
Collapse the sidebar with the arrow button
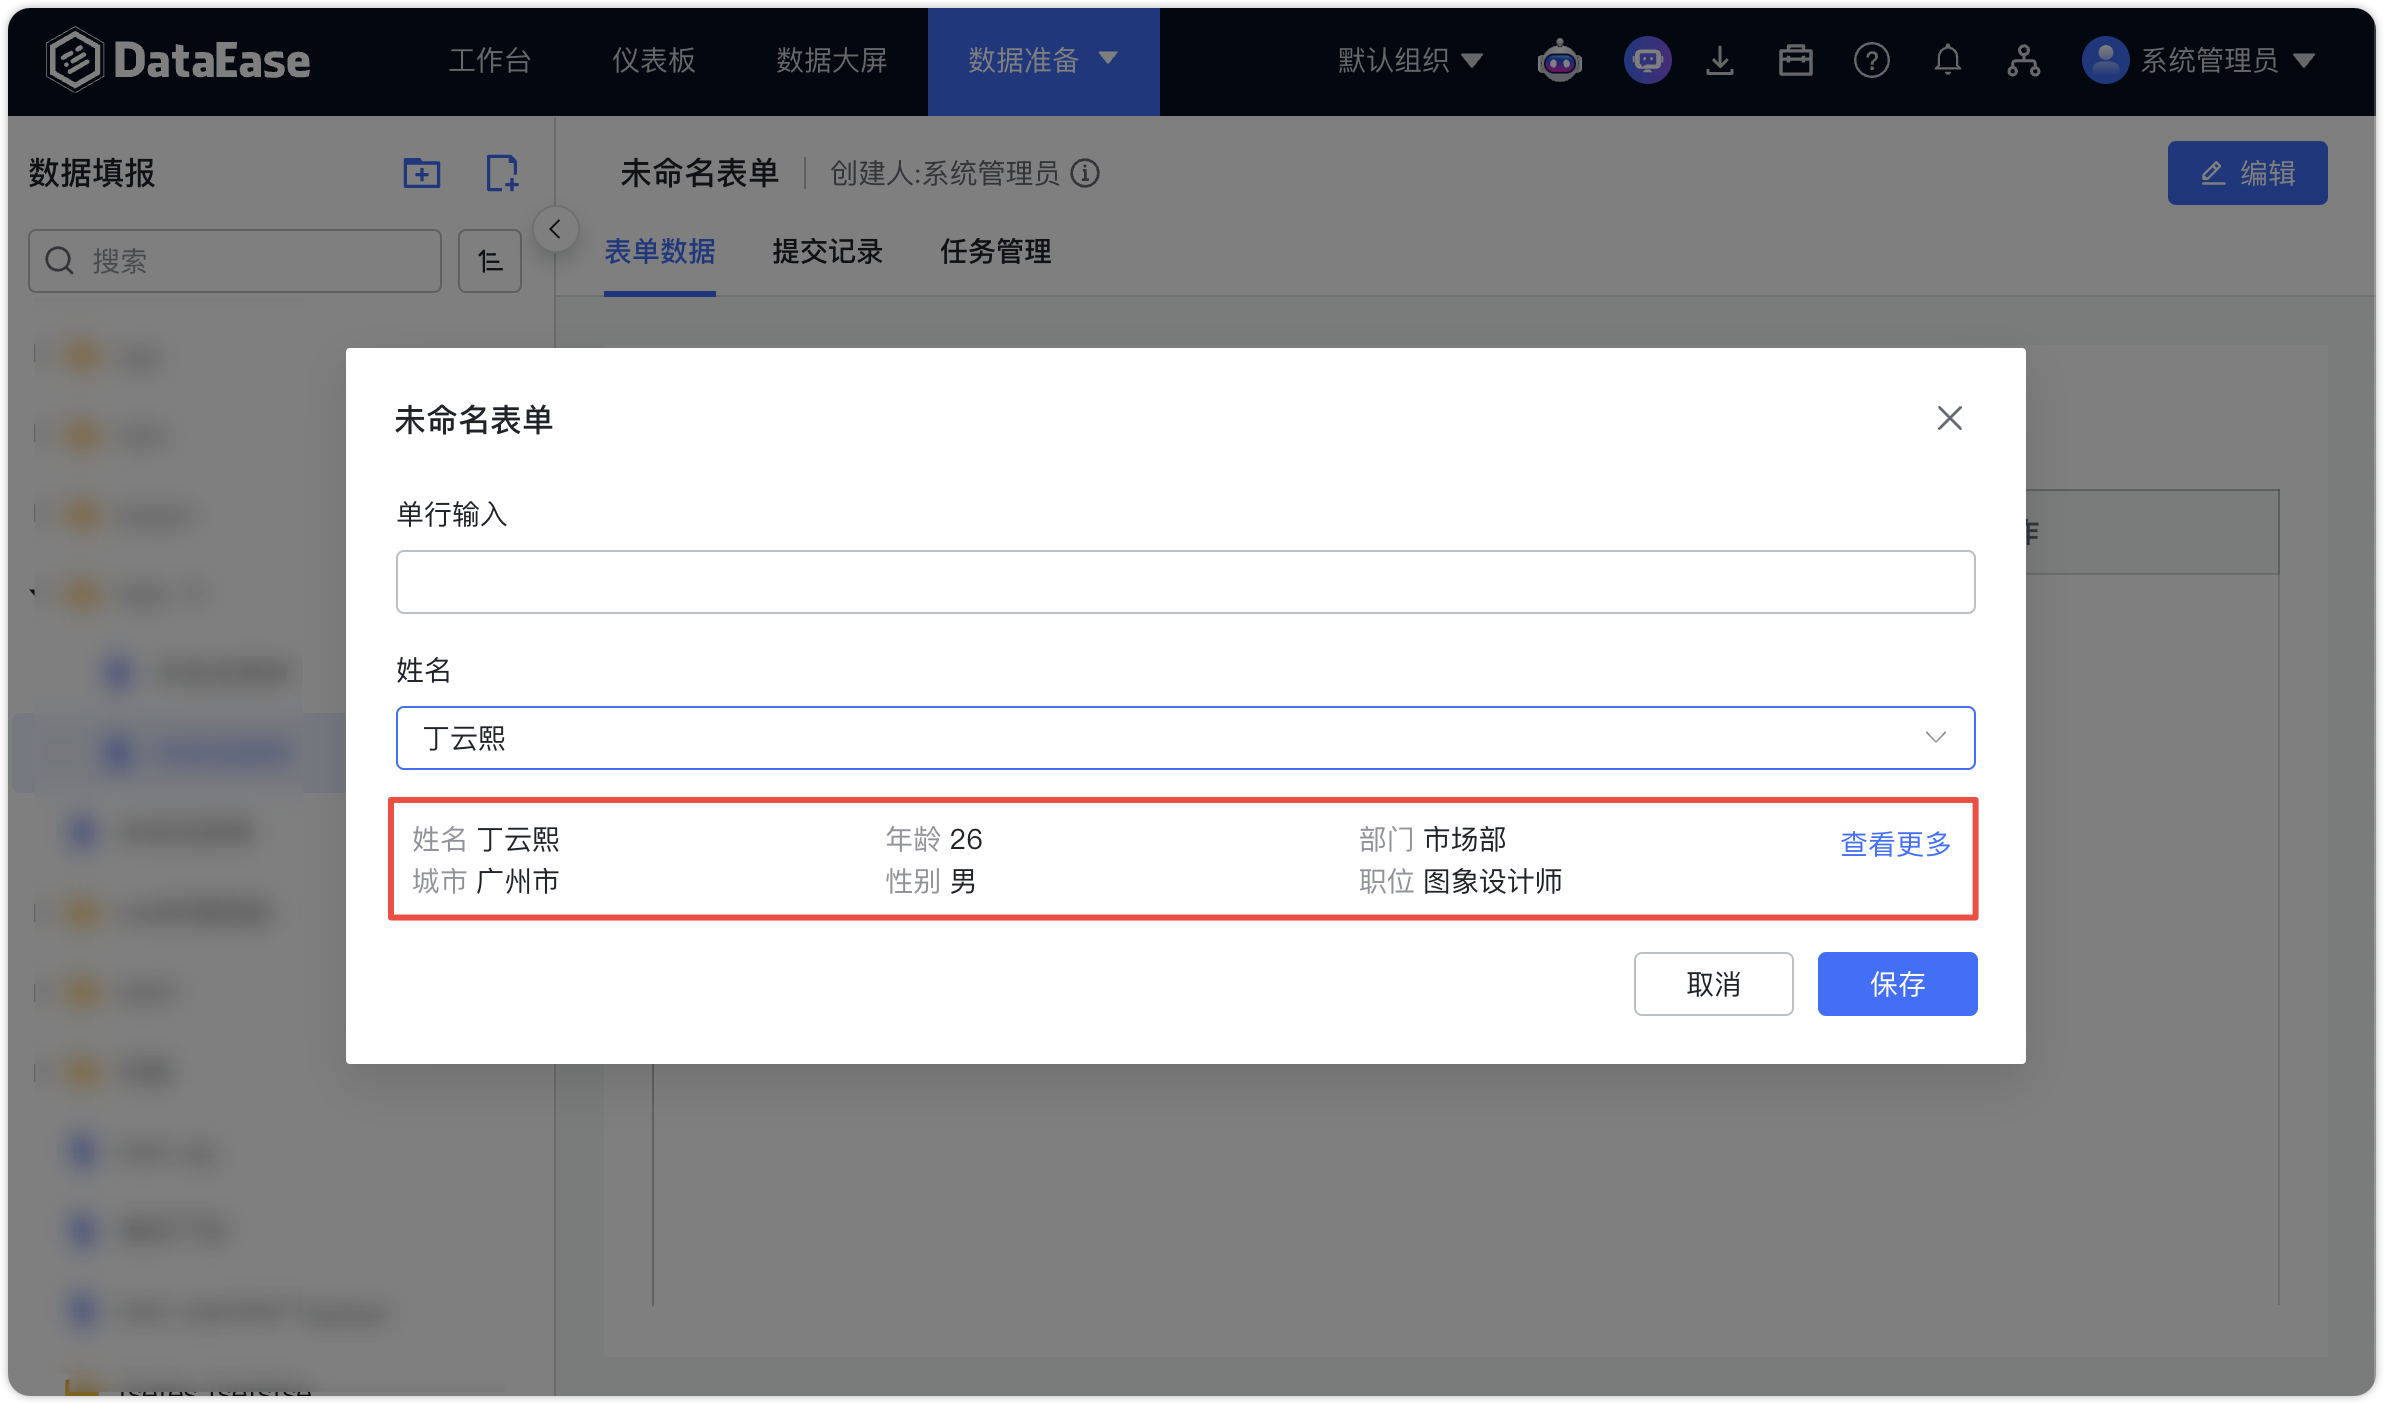pos(555,230)
